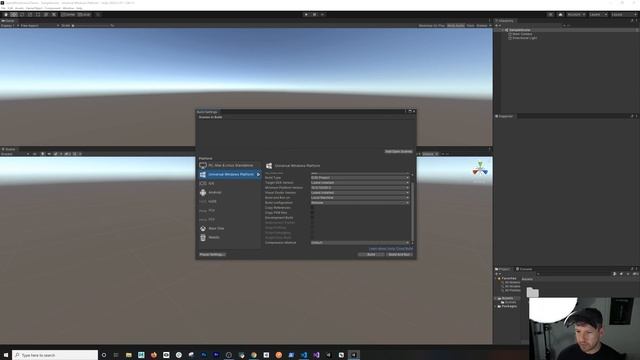Image resolution: width=640 pixels, height=360 pixels.
Task: Click the folder thumbnail in Project Assets
Action: 532,291
